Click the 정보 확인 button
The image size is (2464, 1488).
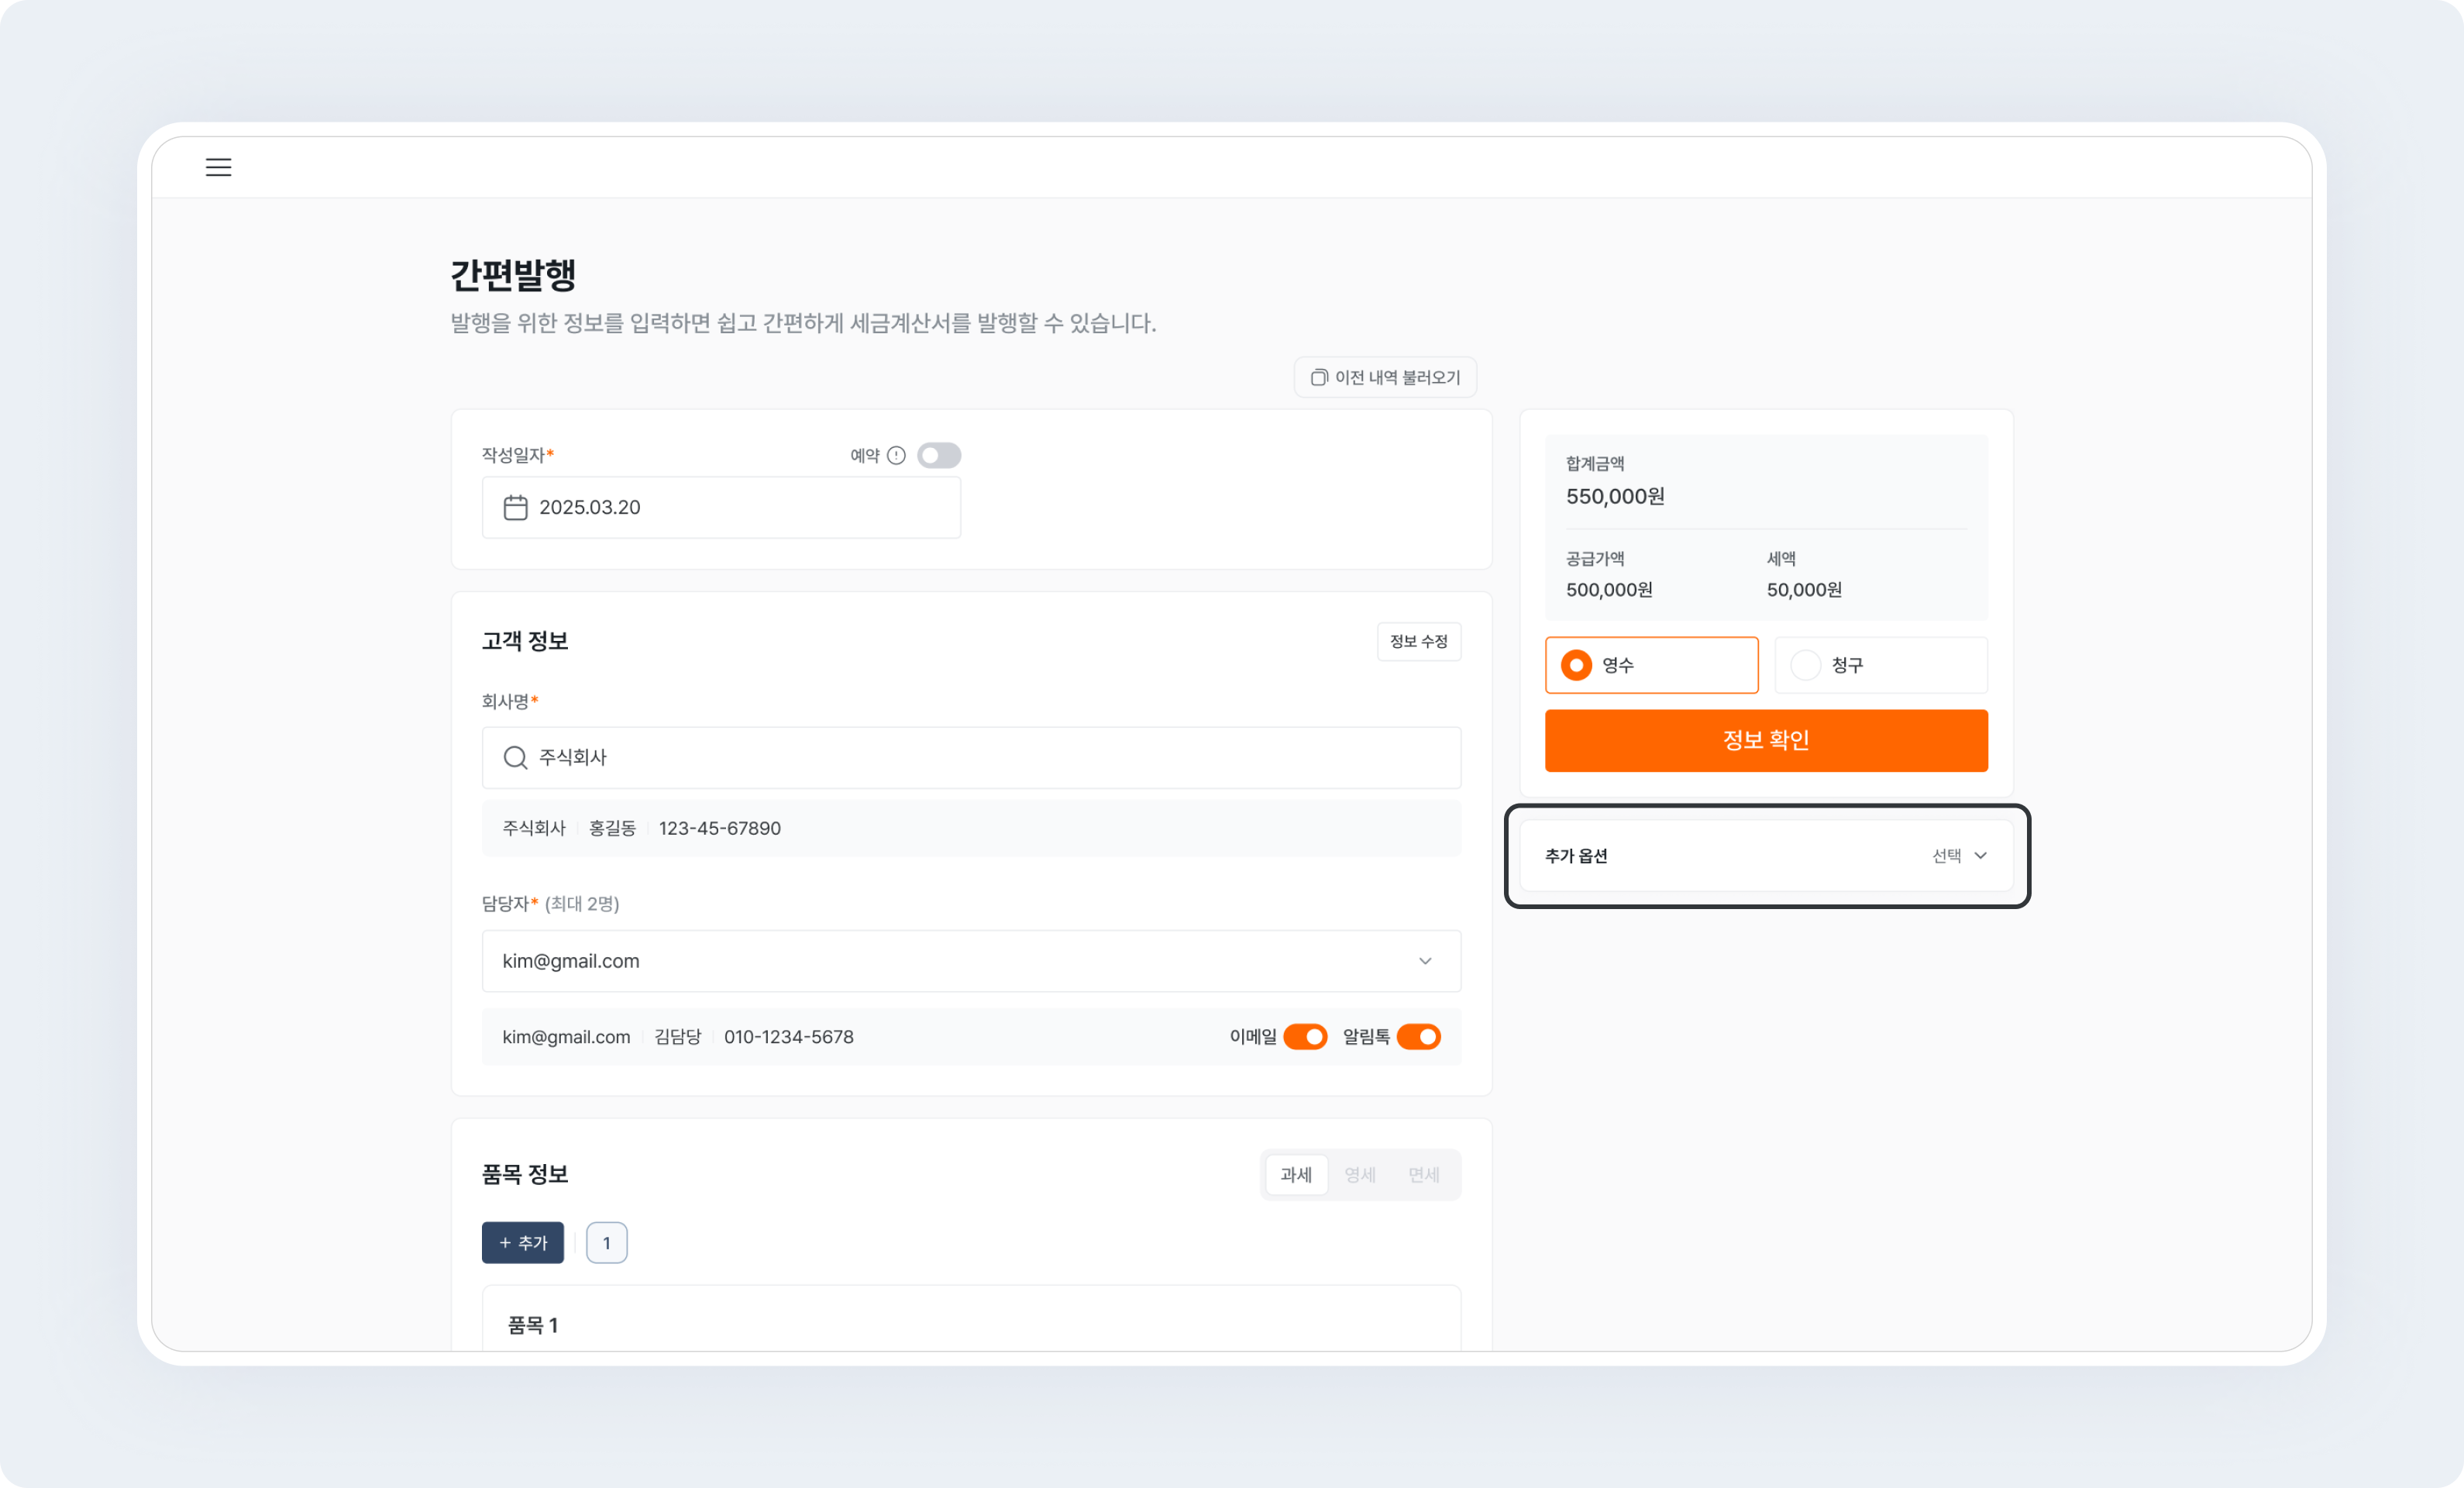[1766, 741]
